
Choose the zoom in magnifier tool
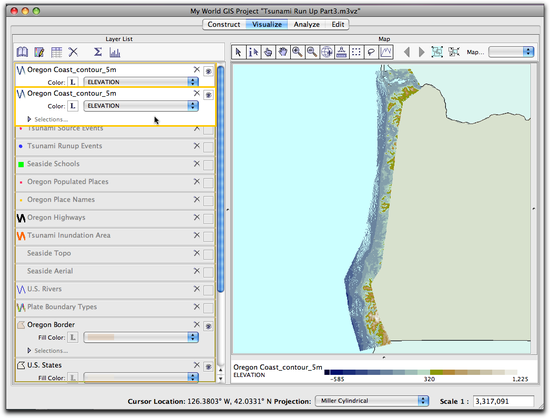tap(297, 52)
